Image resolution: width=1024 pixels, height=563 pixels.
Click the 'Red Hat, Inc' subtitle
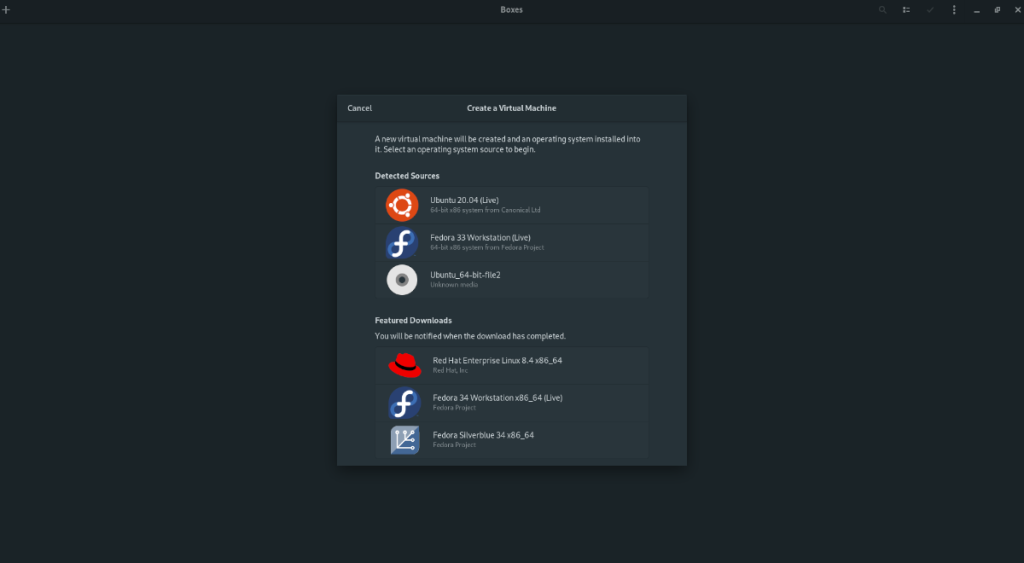(451, 370)
